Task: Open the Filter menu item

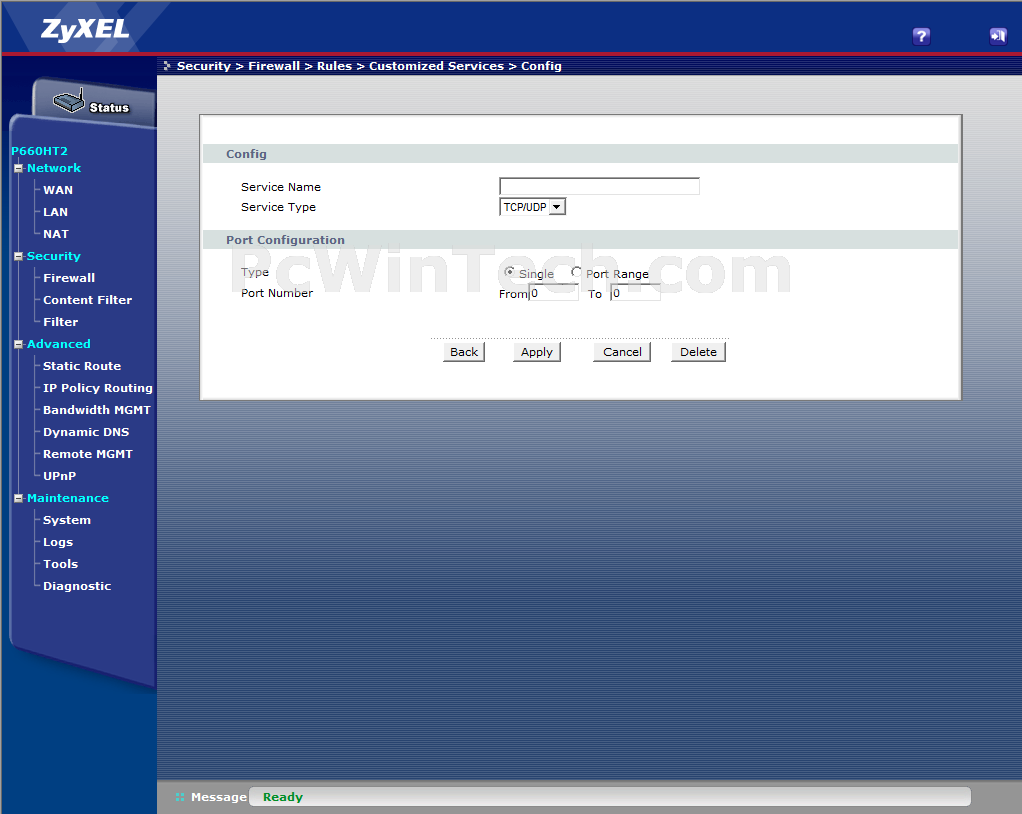Action: [61, 322]
